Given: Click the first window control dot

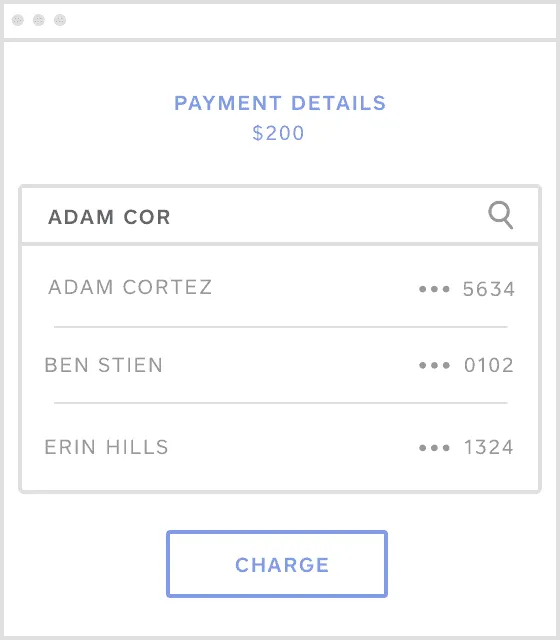Looking at the screenshot, I should point(18,20).
